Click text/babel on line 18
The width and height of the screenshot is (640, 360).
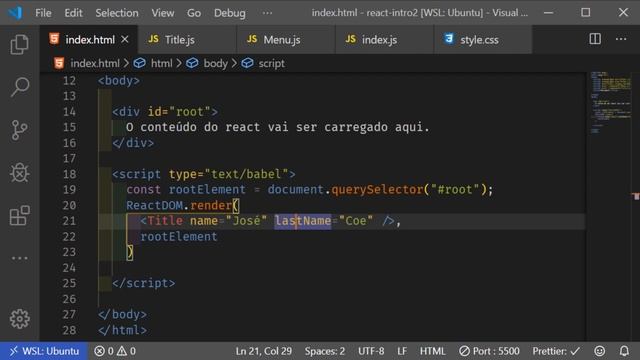coord(246,174)
